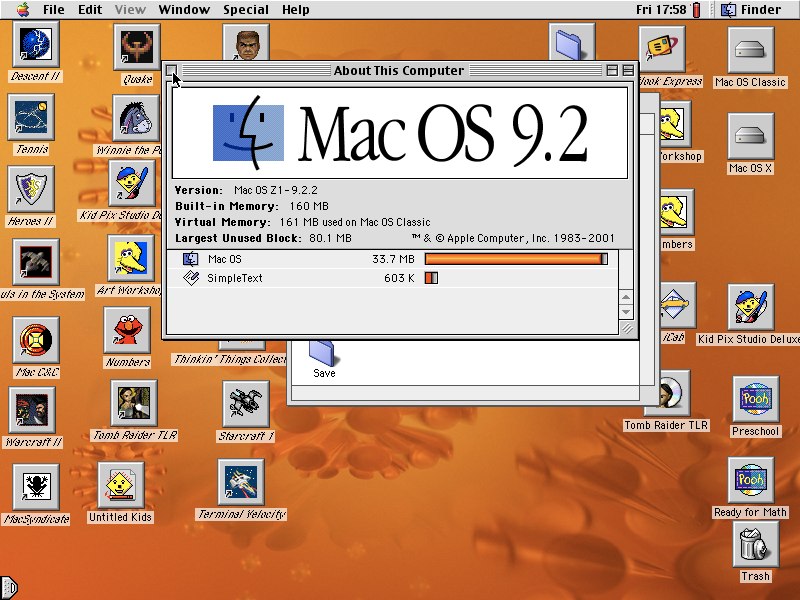Expand the Control Strip tab

(9, 588)
